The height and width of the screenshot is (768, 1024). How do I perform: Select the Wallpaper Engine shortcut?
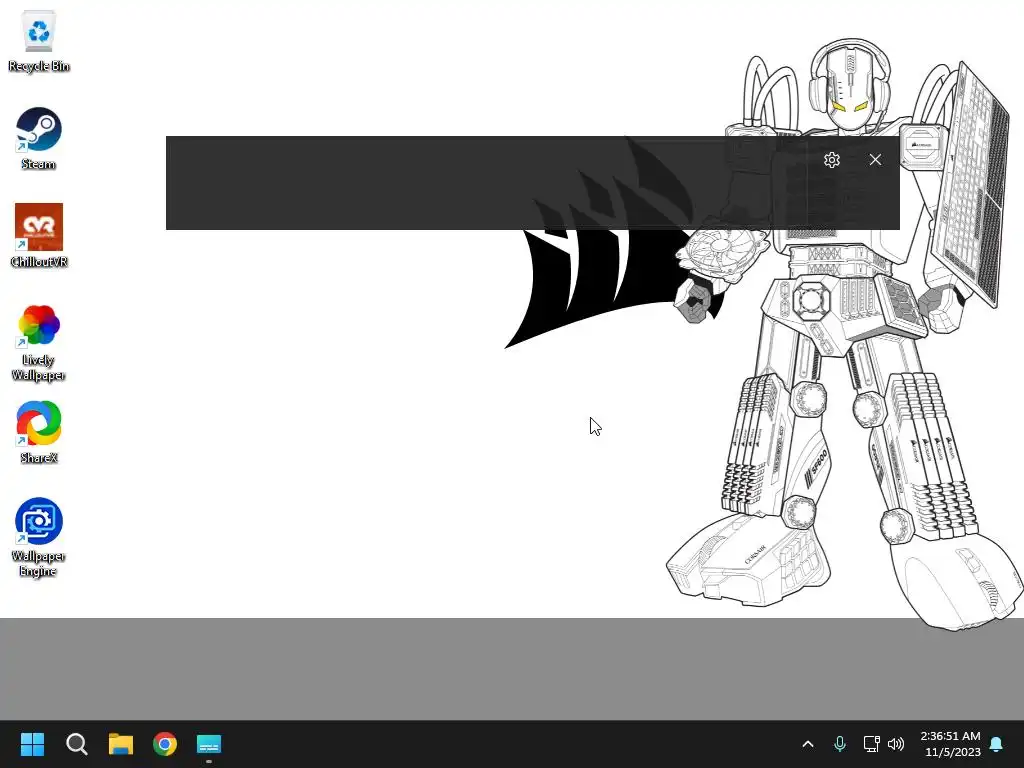pos(39,537)
